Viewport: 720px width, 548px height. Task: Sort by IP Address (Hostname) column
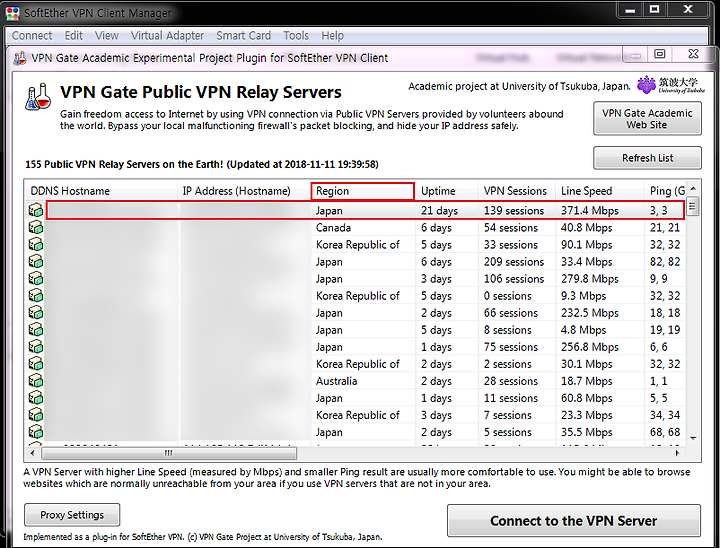244,191
